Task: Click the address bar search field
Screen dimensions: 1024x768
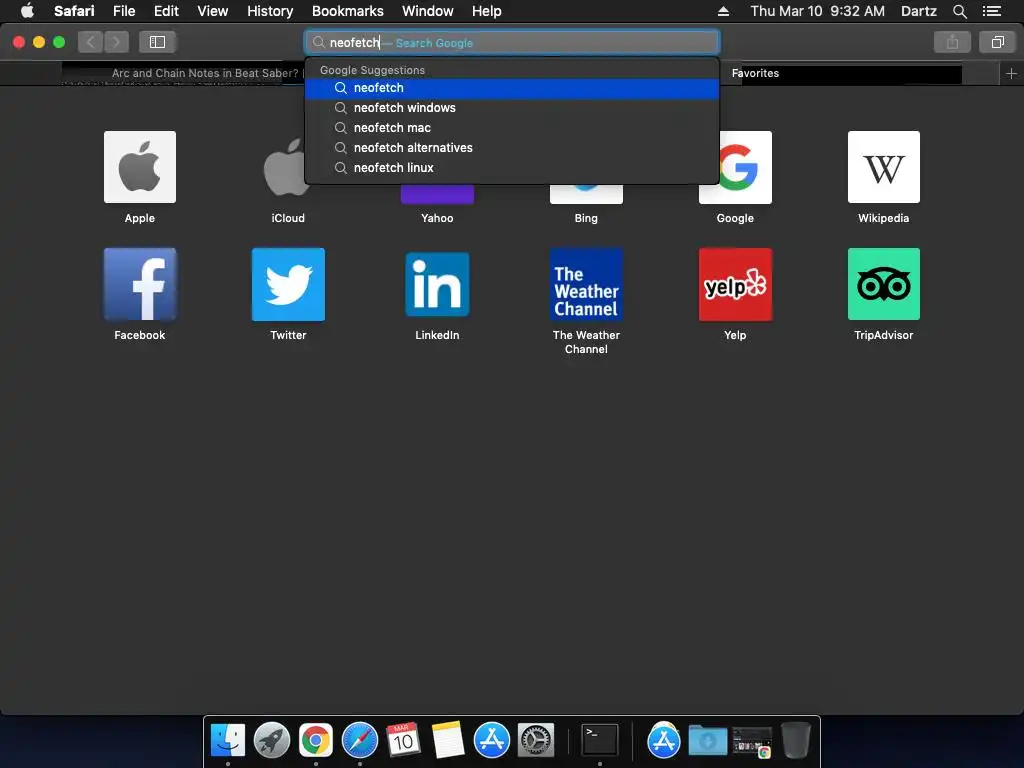Action: [512, 42]
